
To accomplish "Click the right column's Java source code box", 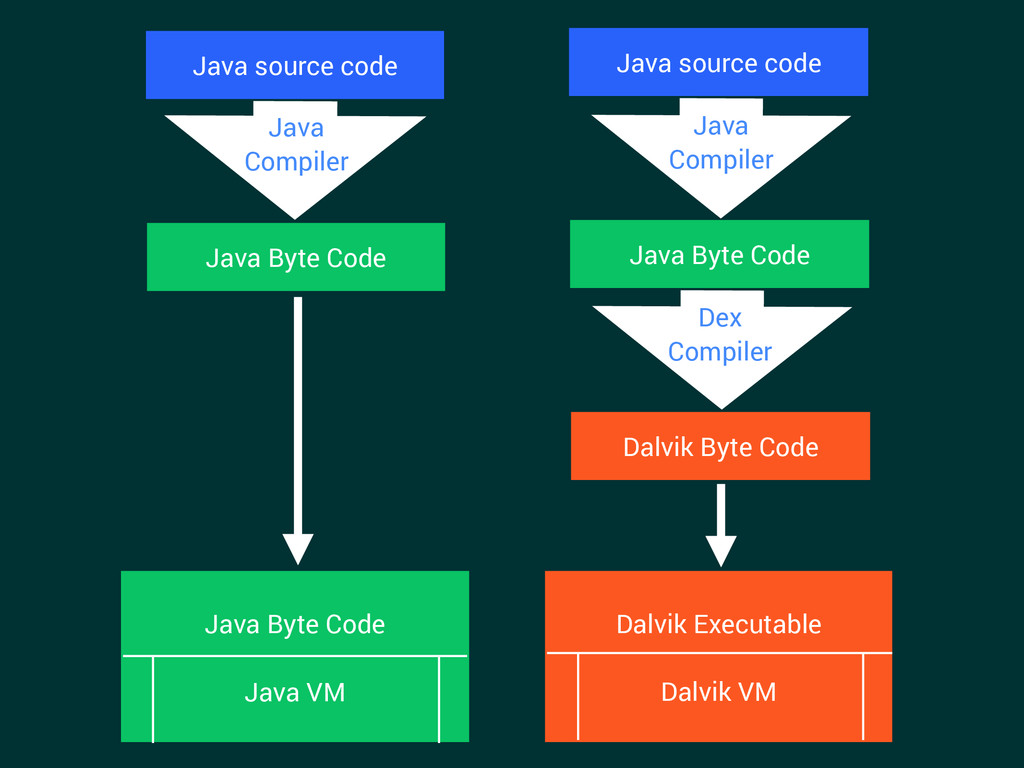I will tap(718, 62).
